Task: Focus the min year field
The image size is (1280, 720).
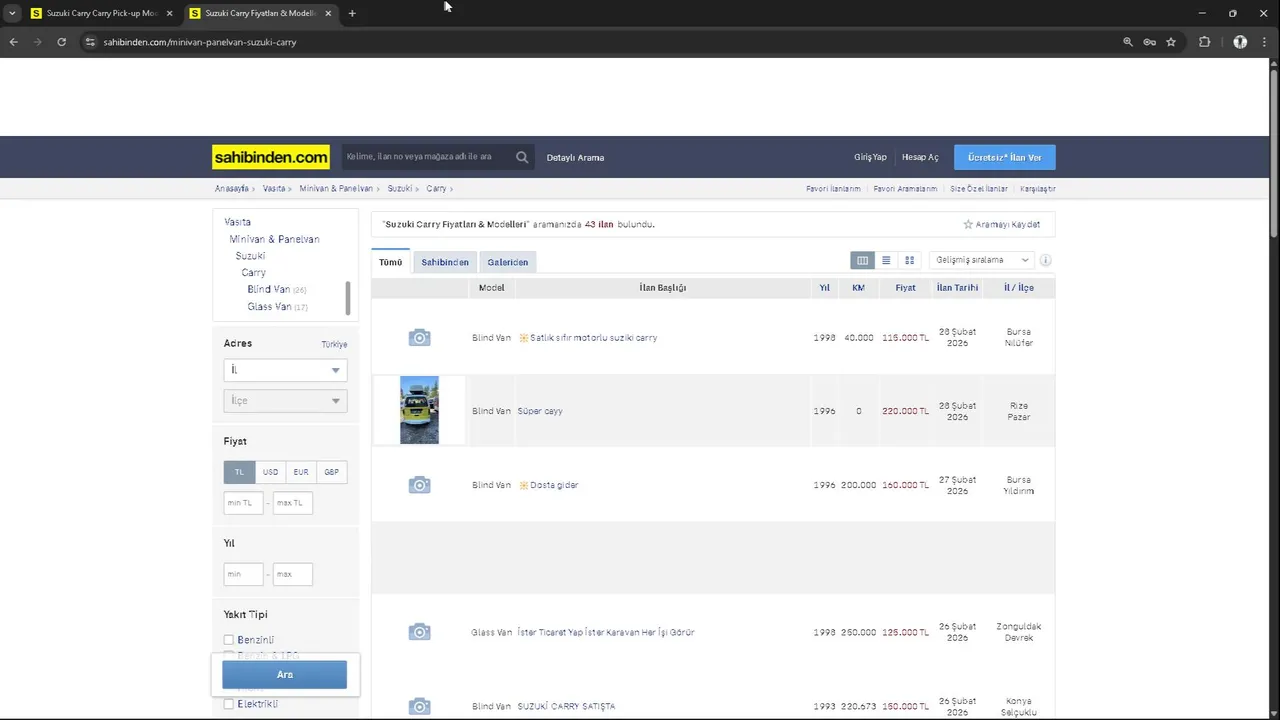Action: pos(243,575)
